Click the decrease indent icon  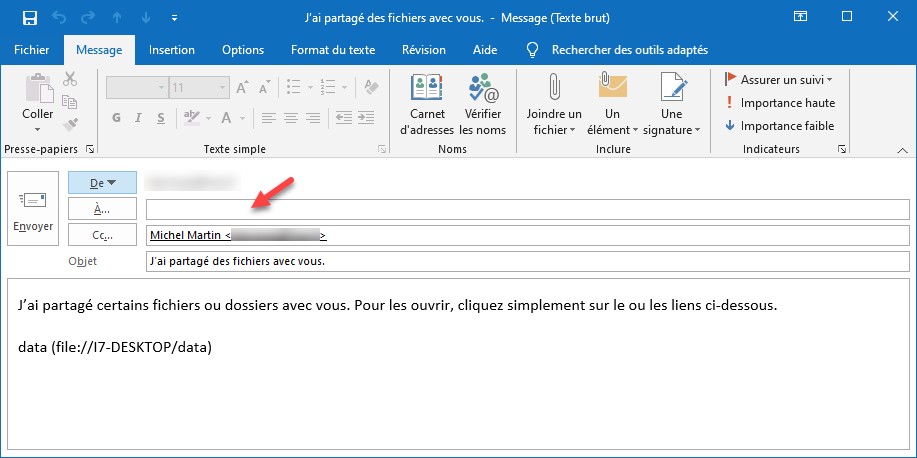tap(344, 118)
